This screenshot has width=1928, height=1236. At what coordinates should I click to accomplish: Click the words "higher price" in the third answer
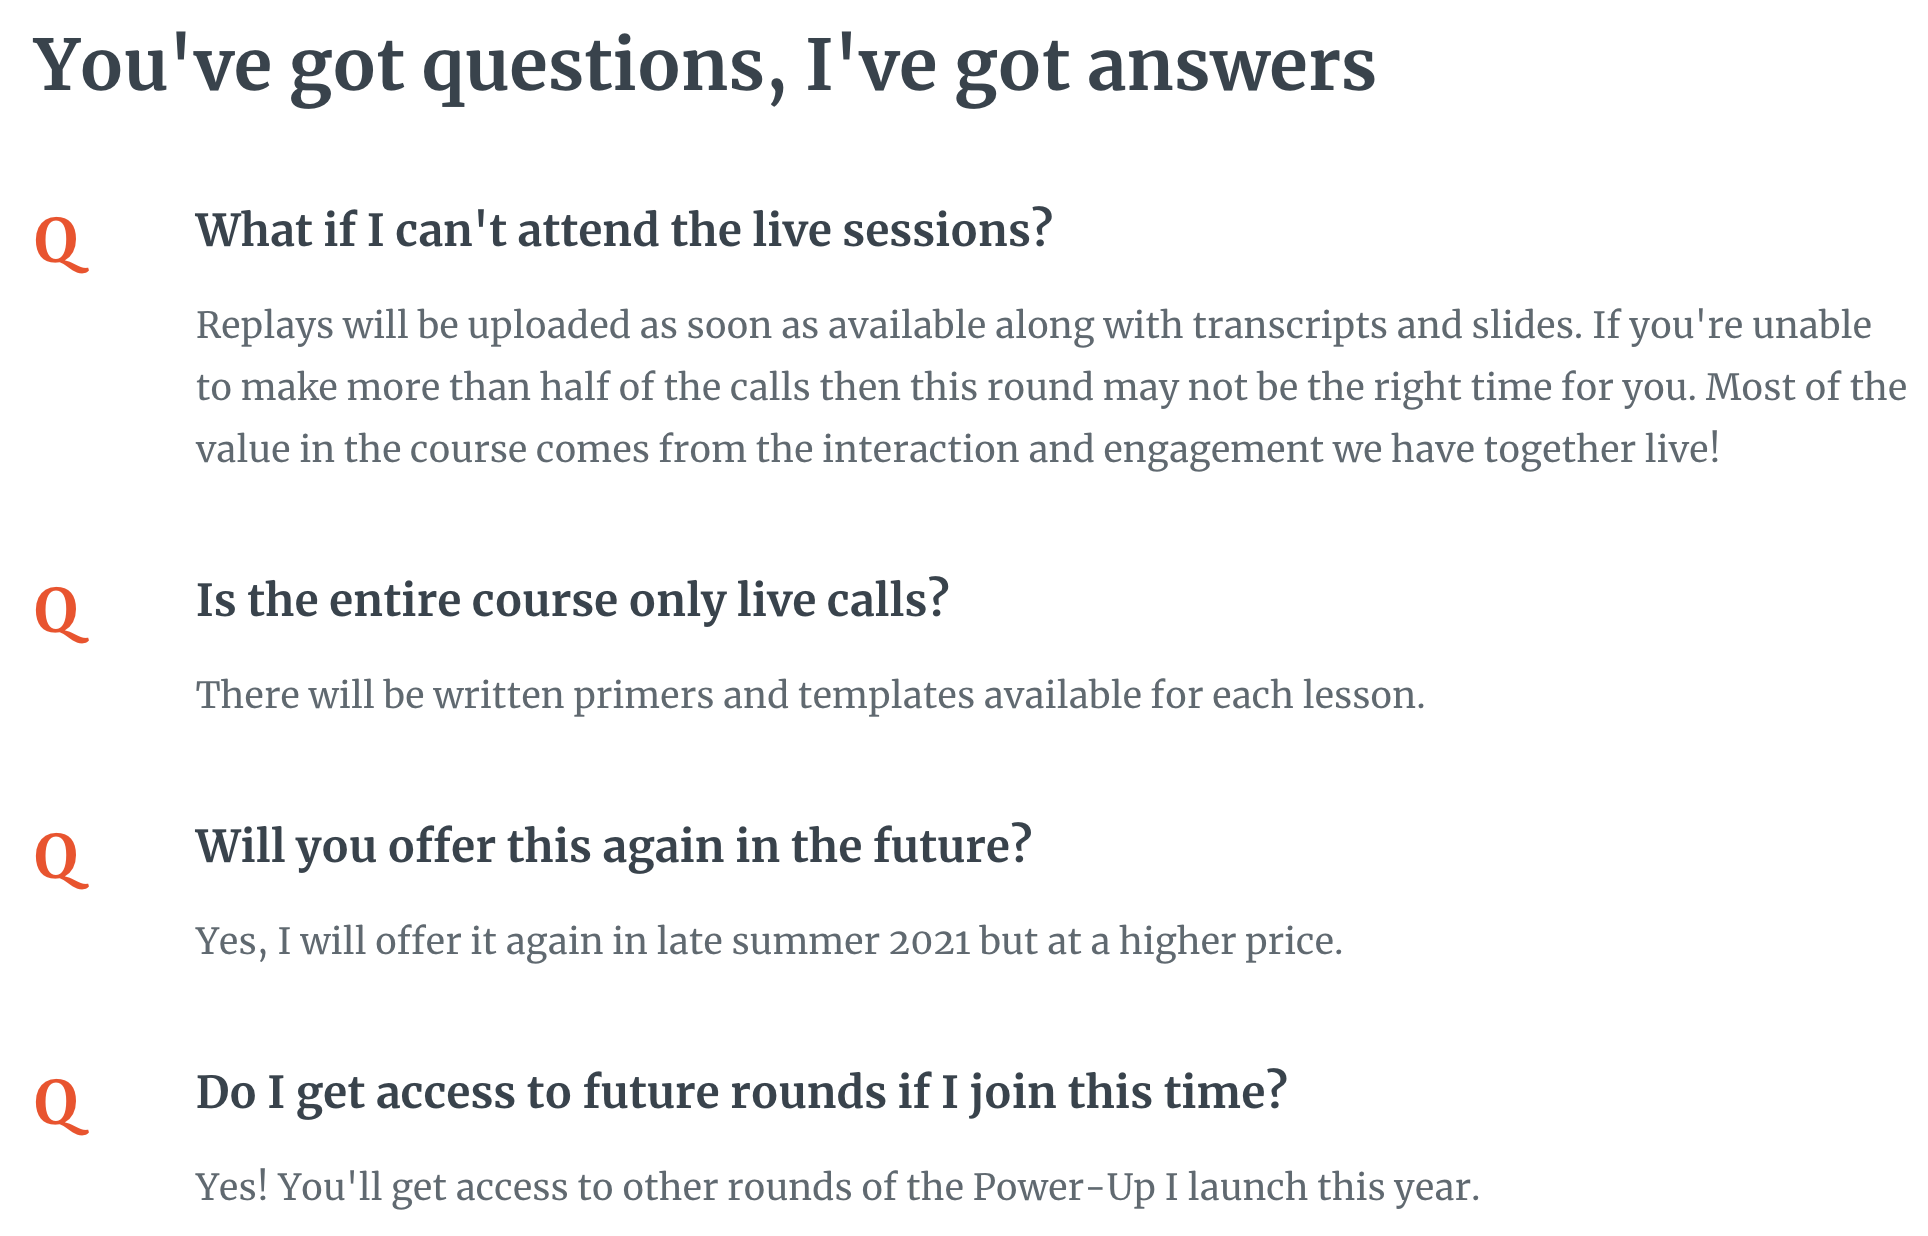tap(1229, 942)
